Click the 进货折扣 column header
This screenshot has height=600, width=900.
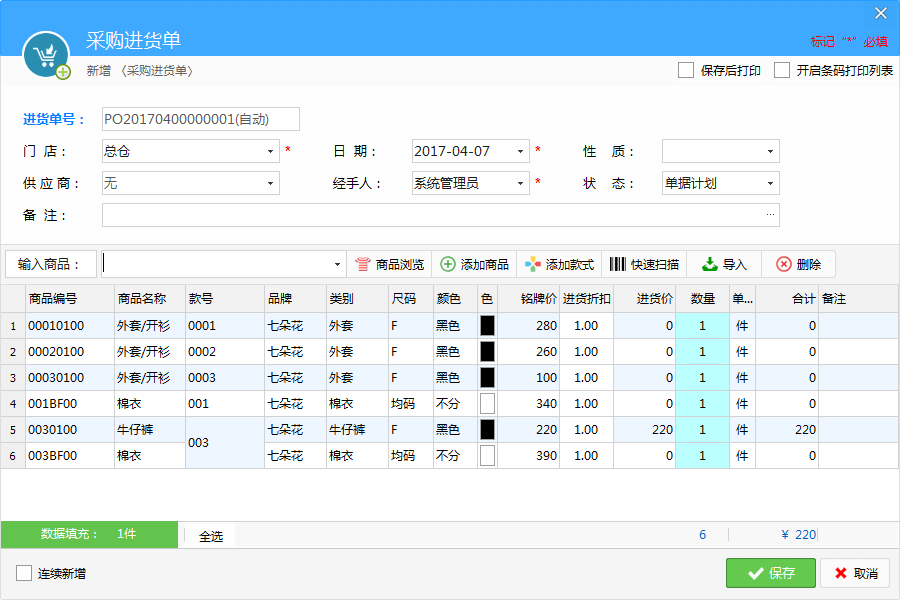587,299
